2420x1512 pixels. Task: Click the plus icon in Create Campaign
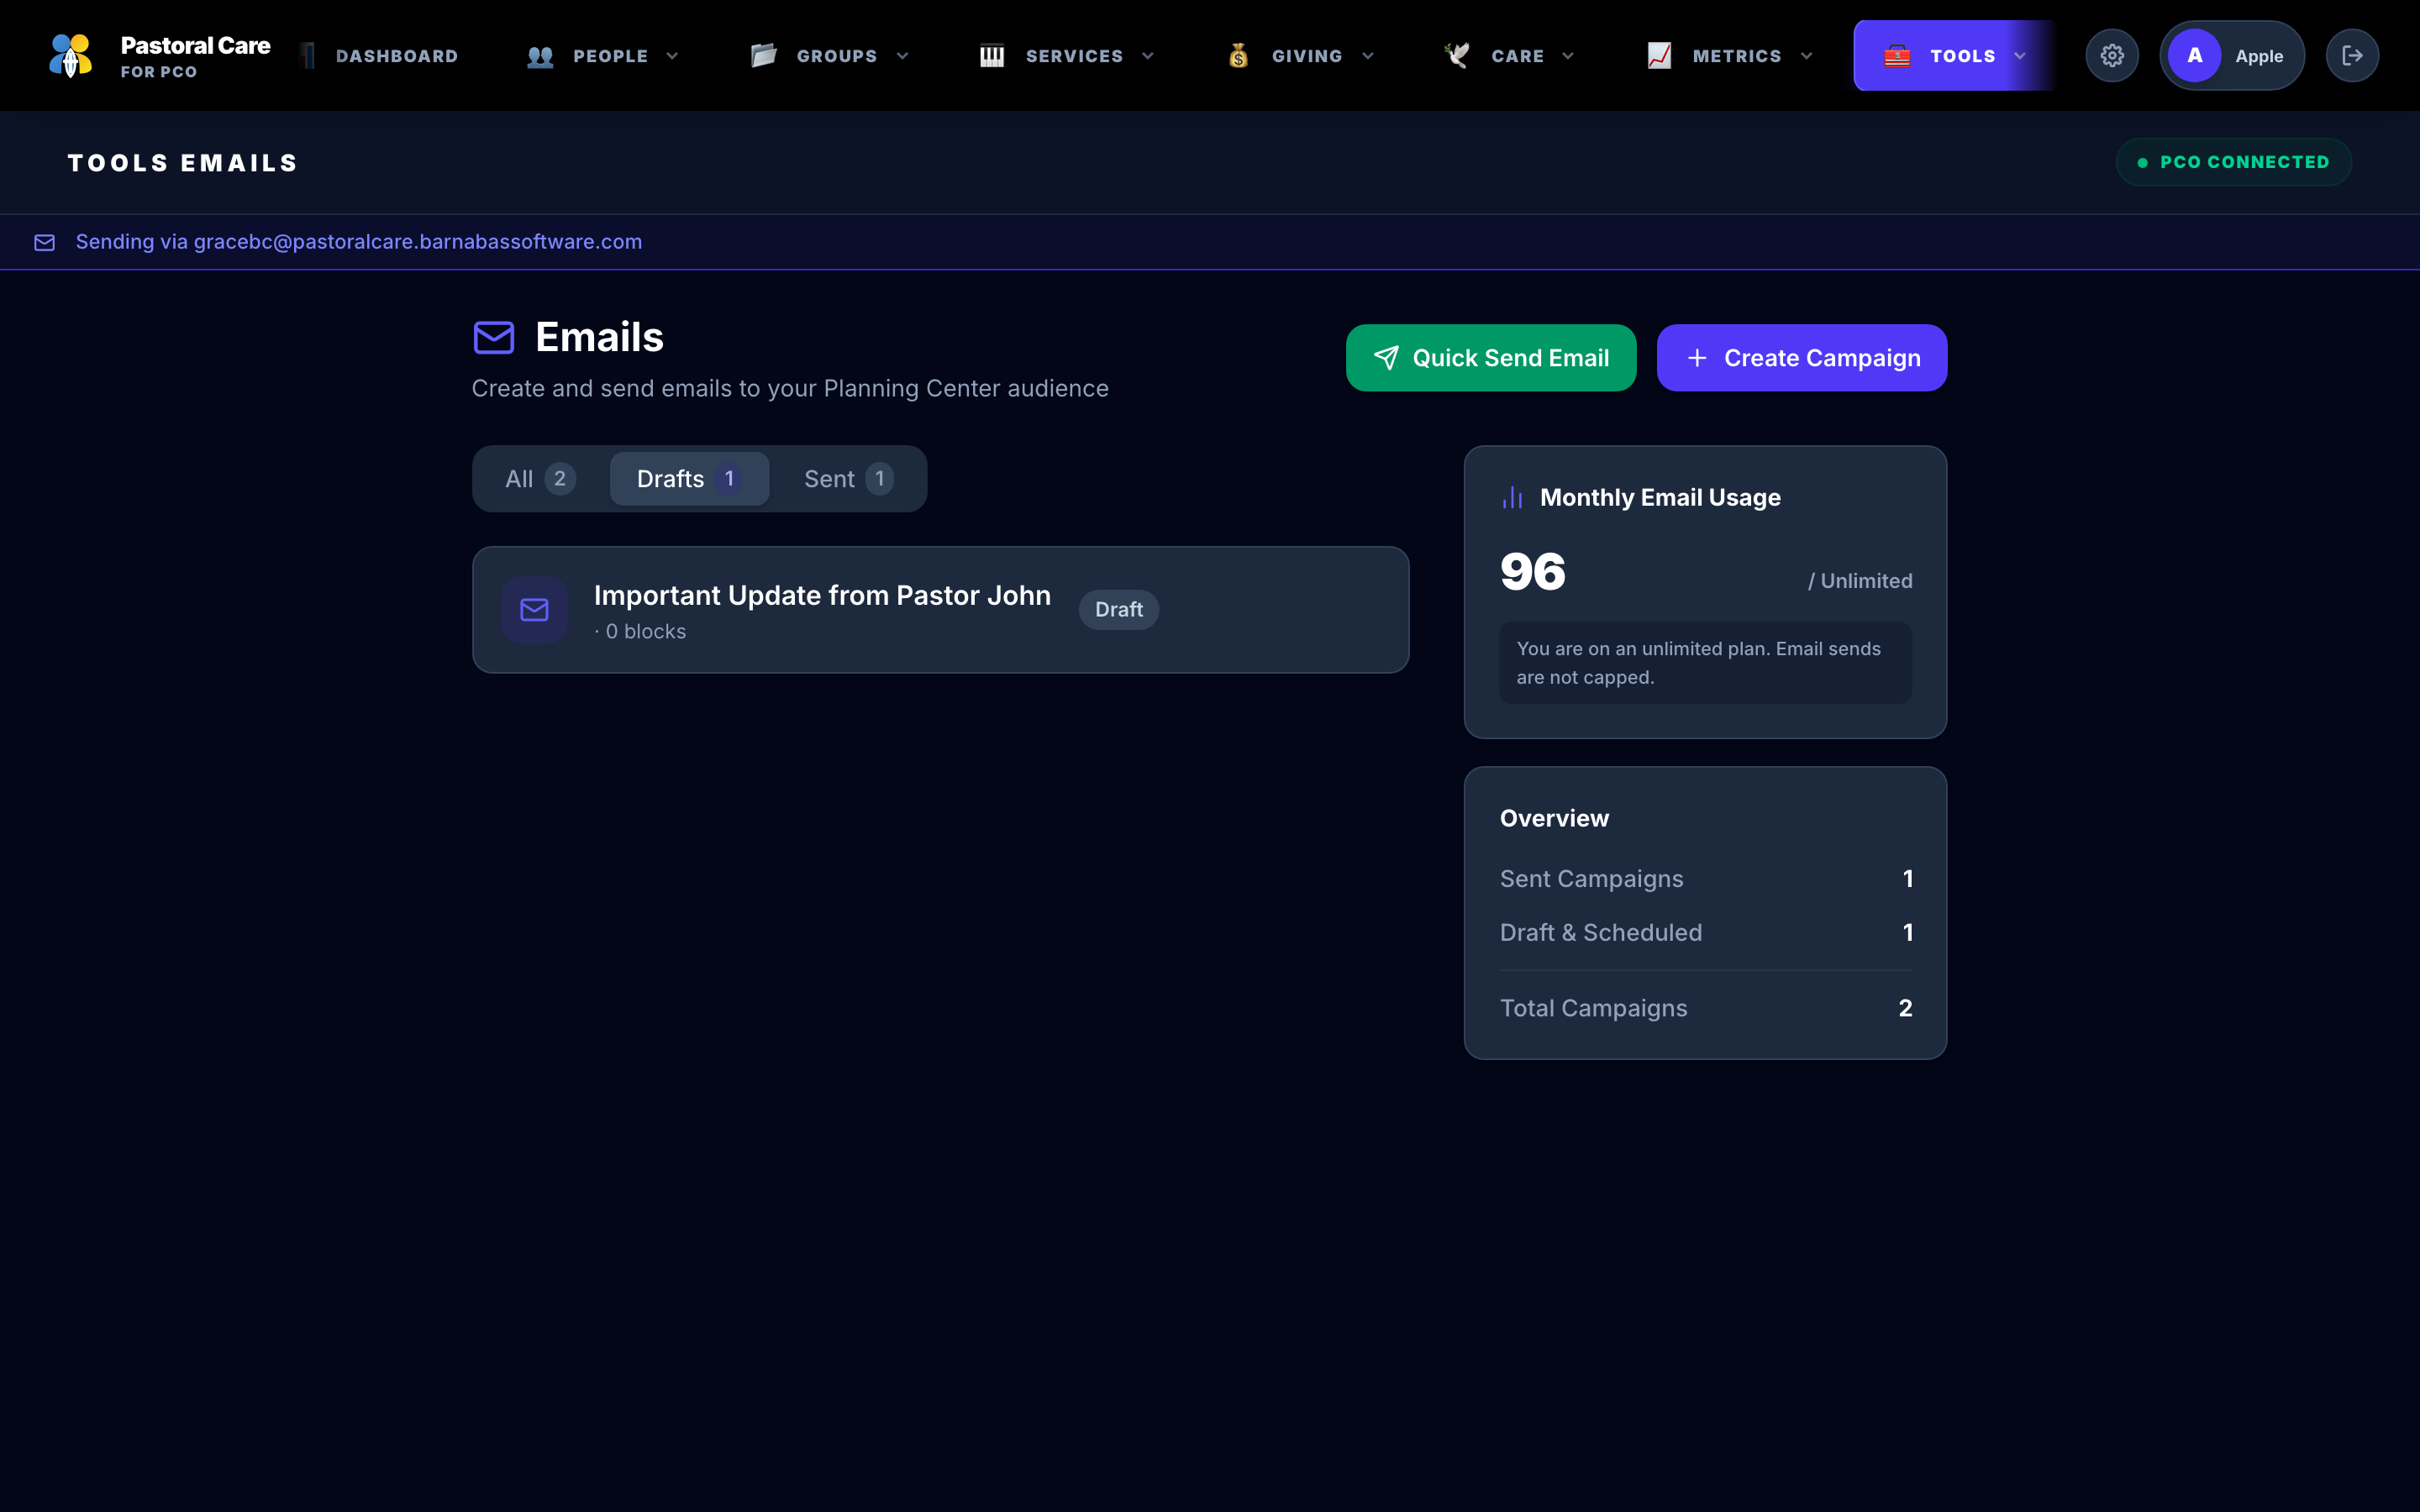tap(1697, 358)
